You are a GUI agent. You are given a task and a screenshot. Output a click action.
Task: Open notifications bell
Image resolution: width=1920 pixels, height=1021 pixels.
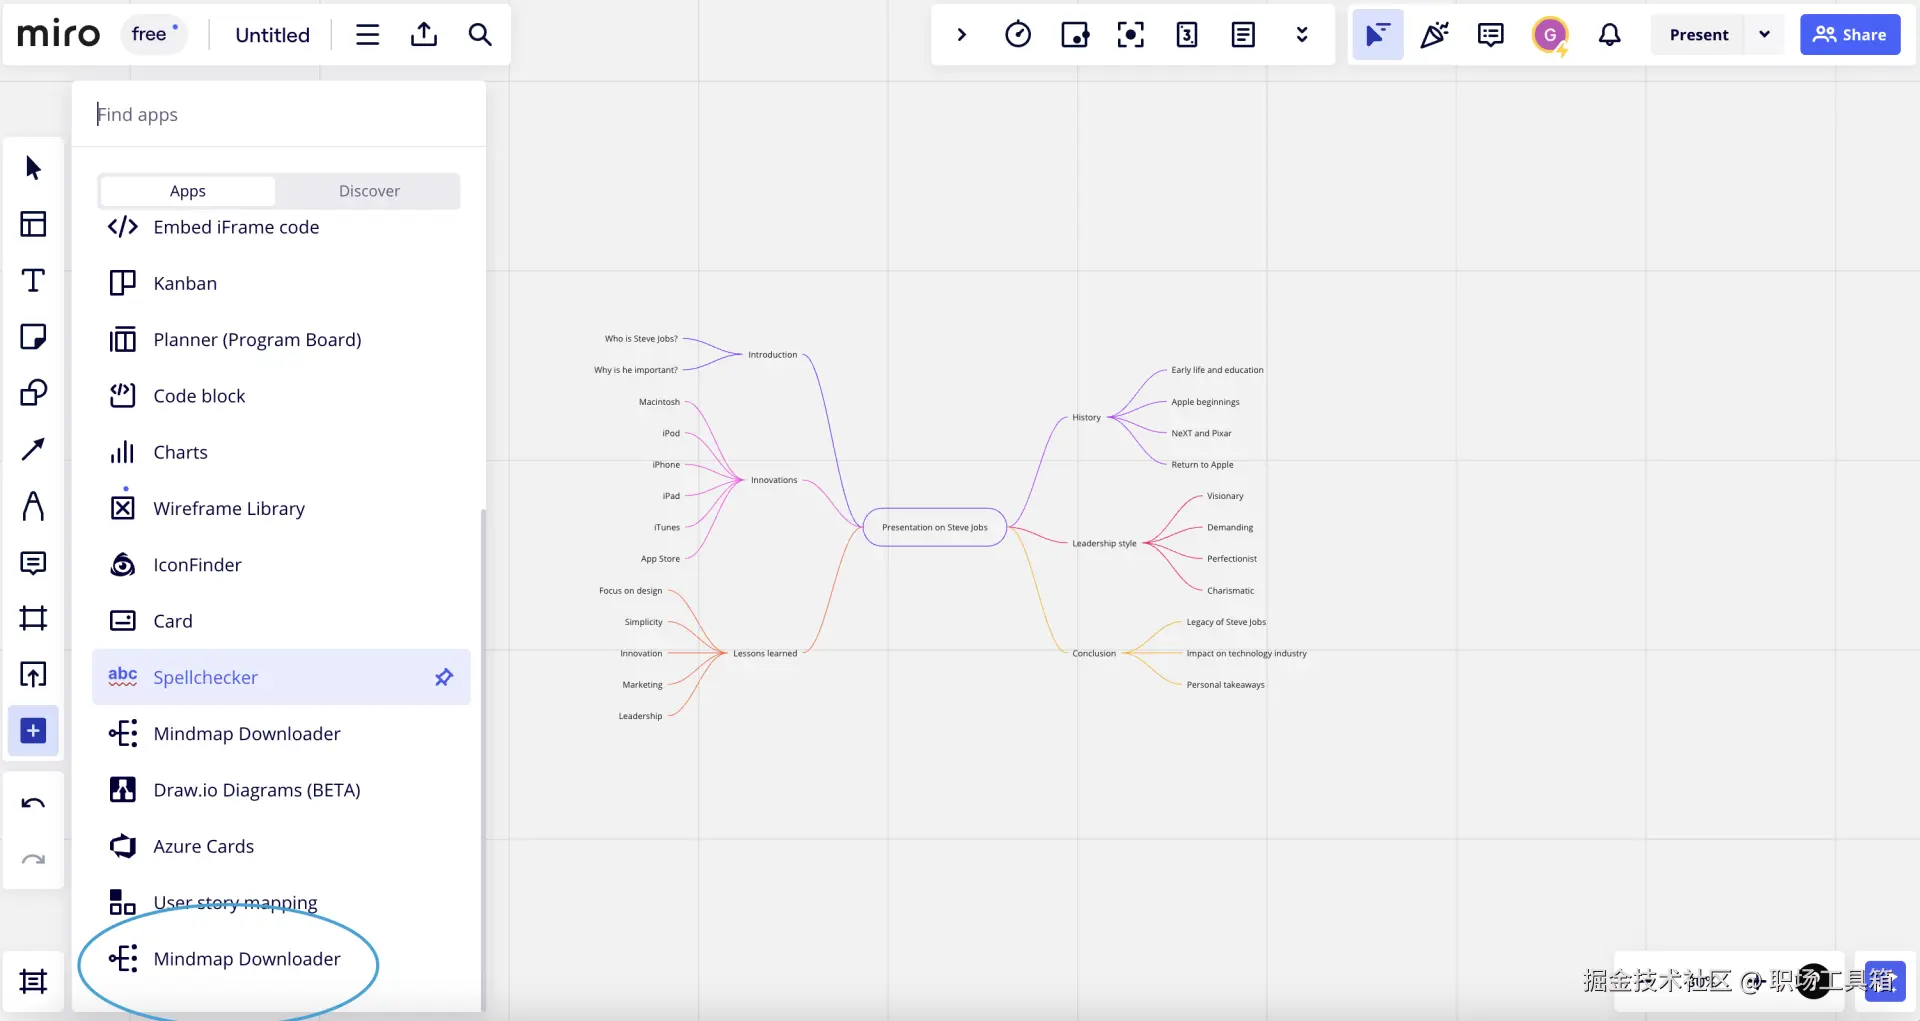pos(1609,35)
